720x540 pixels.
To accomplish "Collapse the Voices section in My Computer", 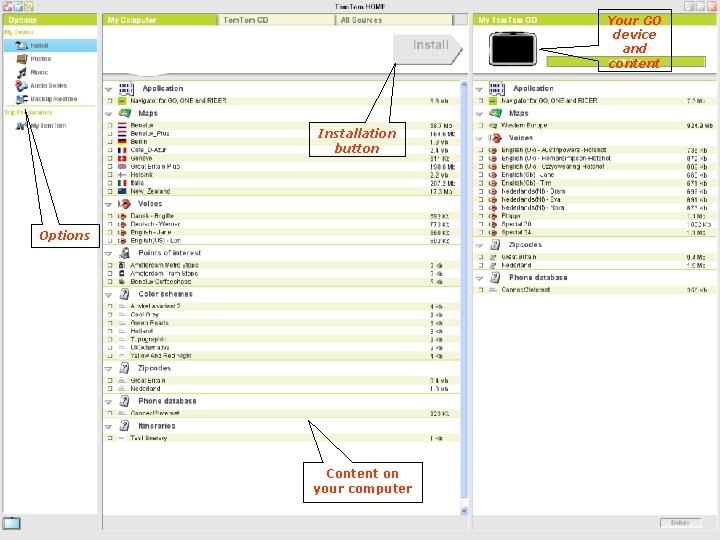I will click(x=108, y=204).
